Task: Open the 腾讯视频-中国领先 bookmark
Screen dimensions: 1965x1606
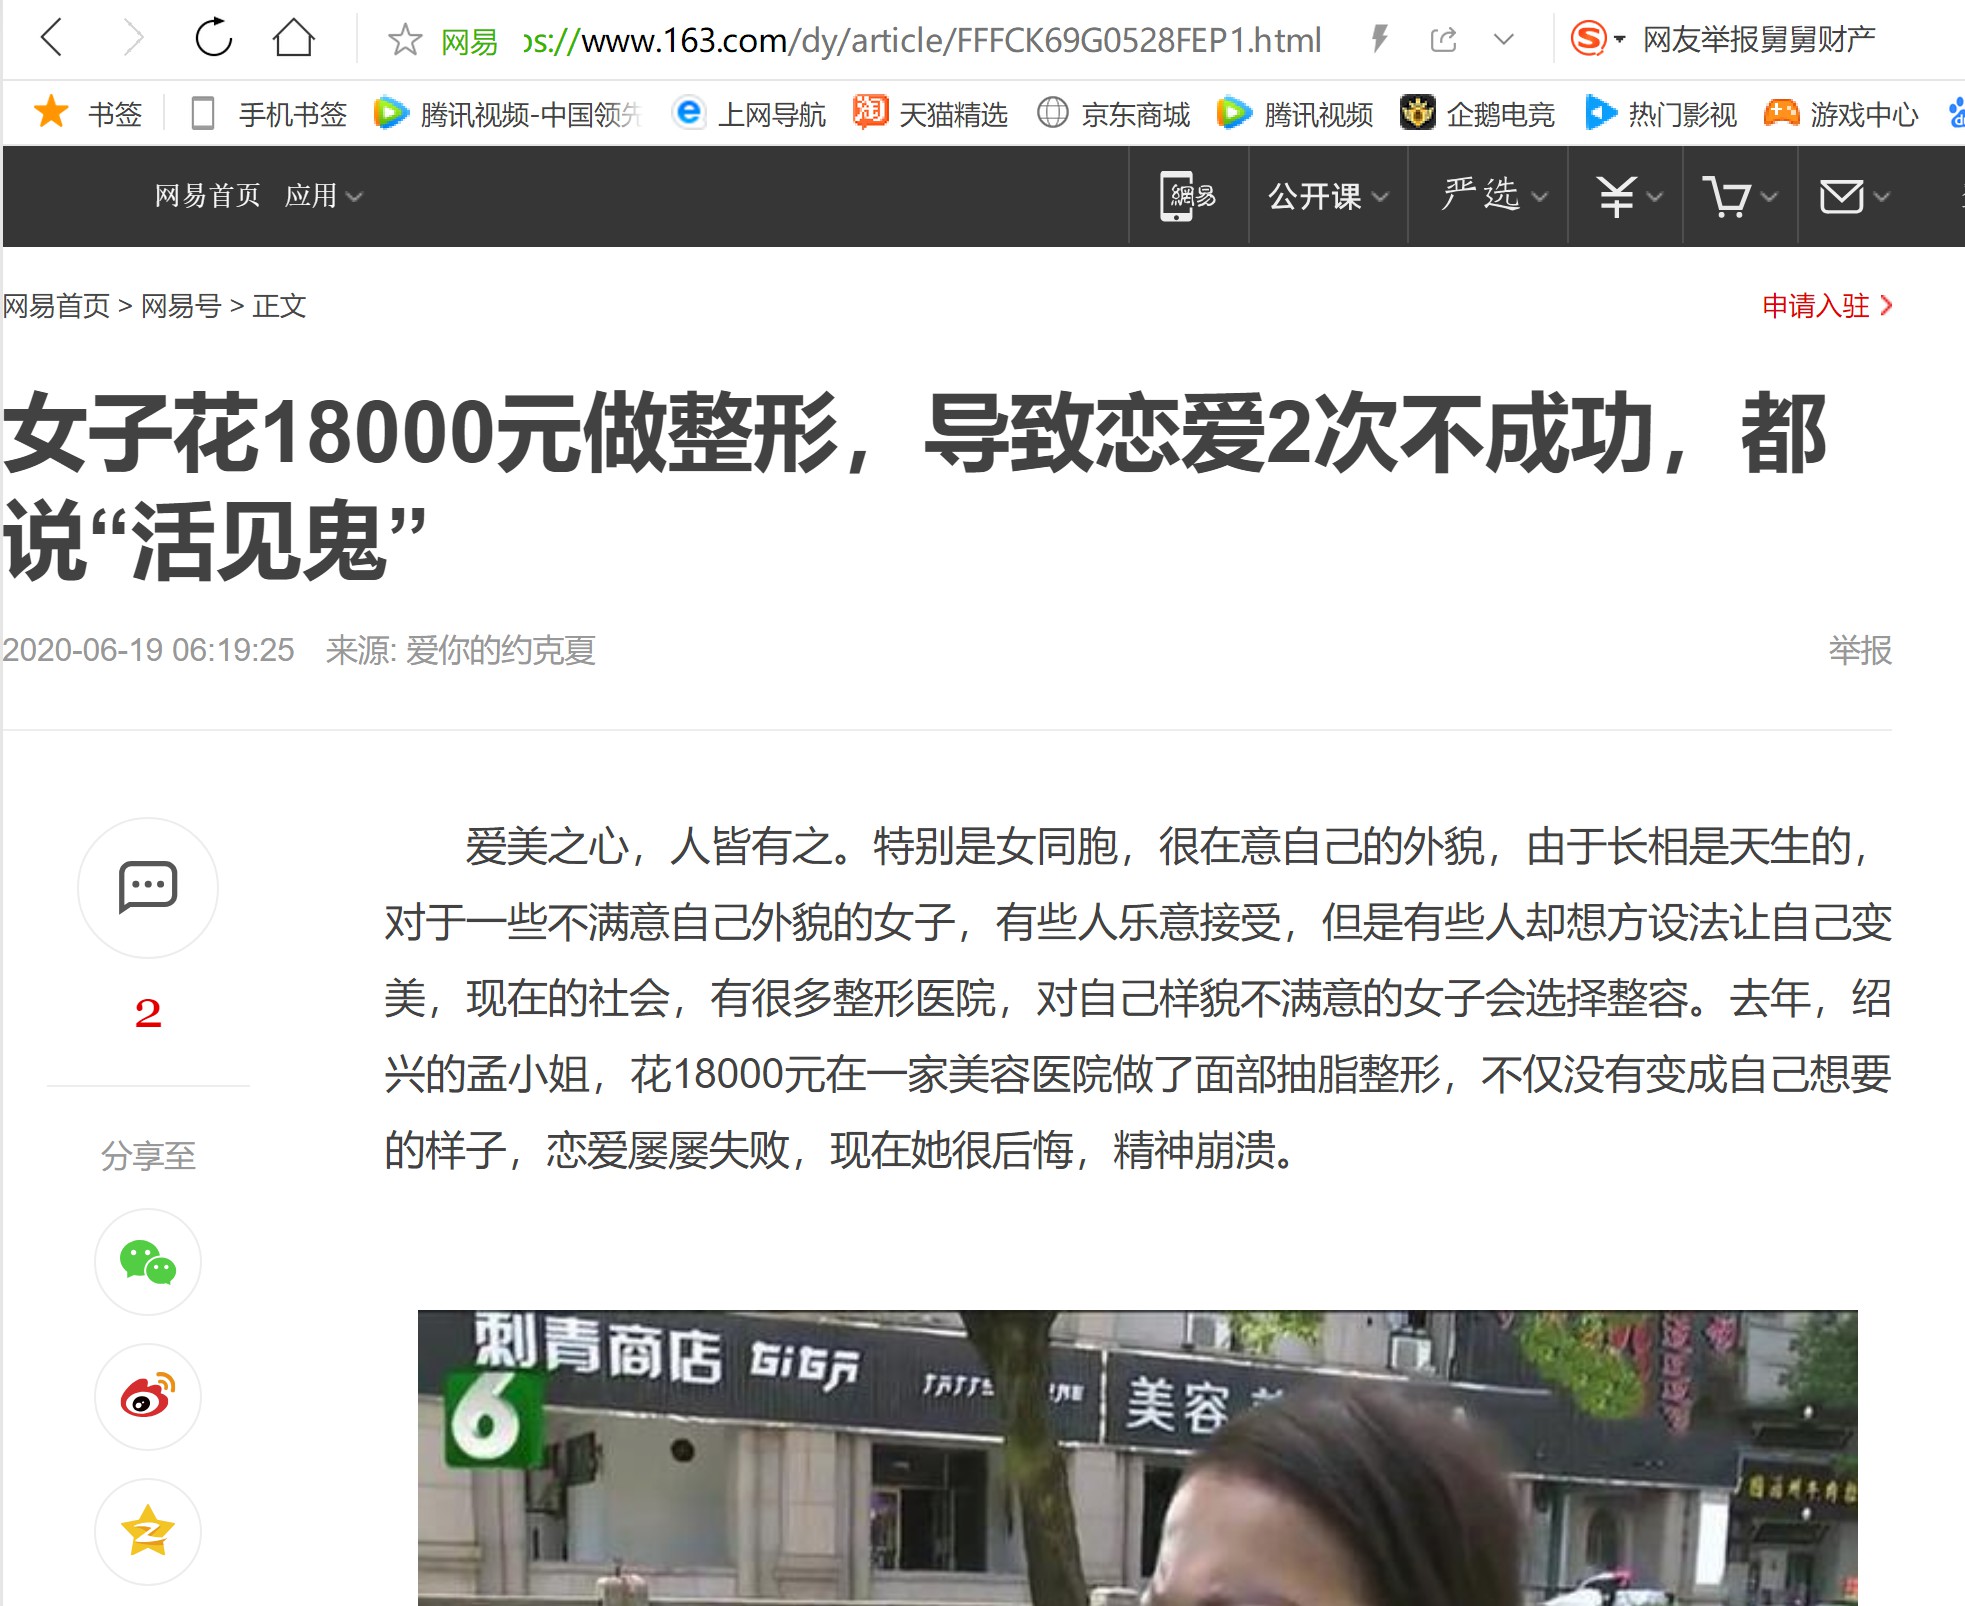Action: (x=507, y=113)
